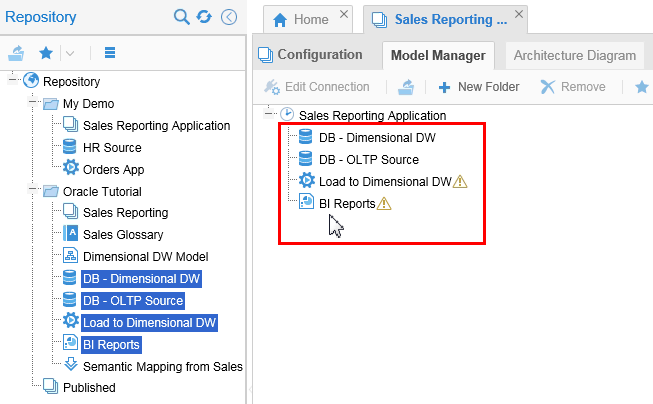The width and height of the screenshot is (653, 404).
Task: Open the favorites star dropdown arrow
Action: click(x=69, y=52)
